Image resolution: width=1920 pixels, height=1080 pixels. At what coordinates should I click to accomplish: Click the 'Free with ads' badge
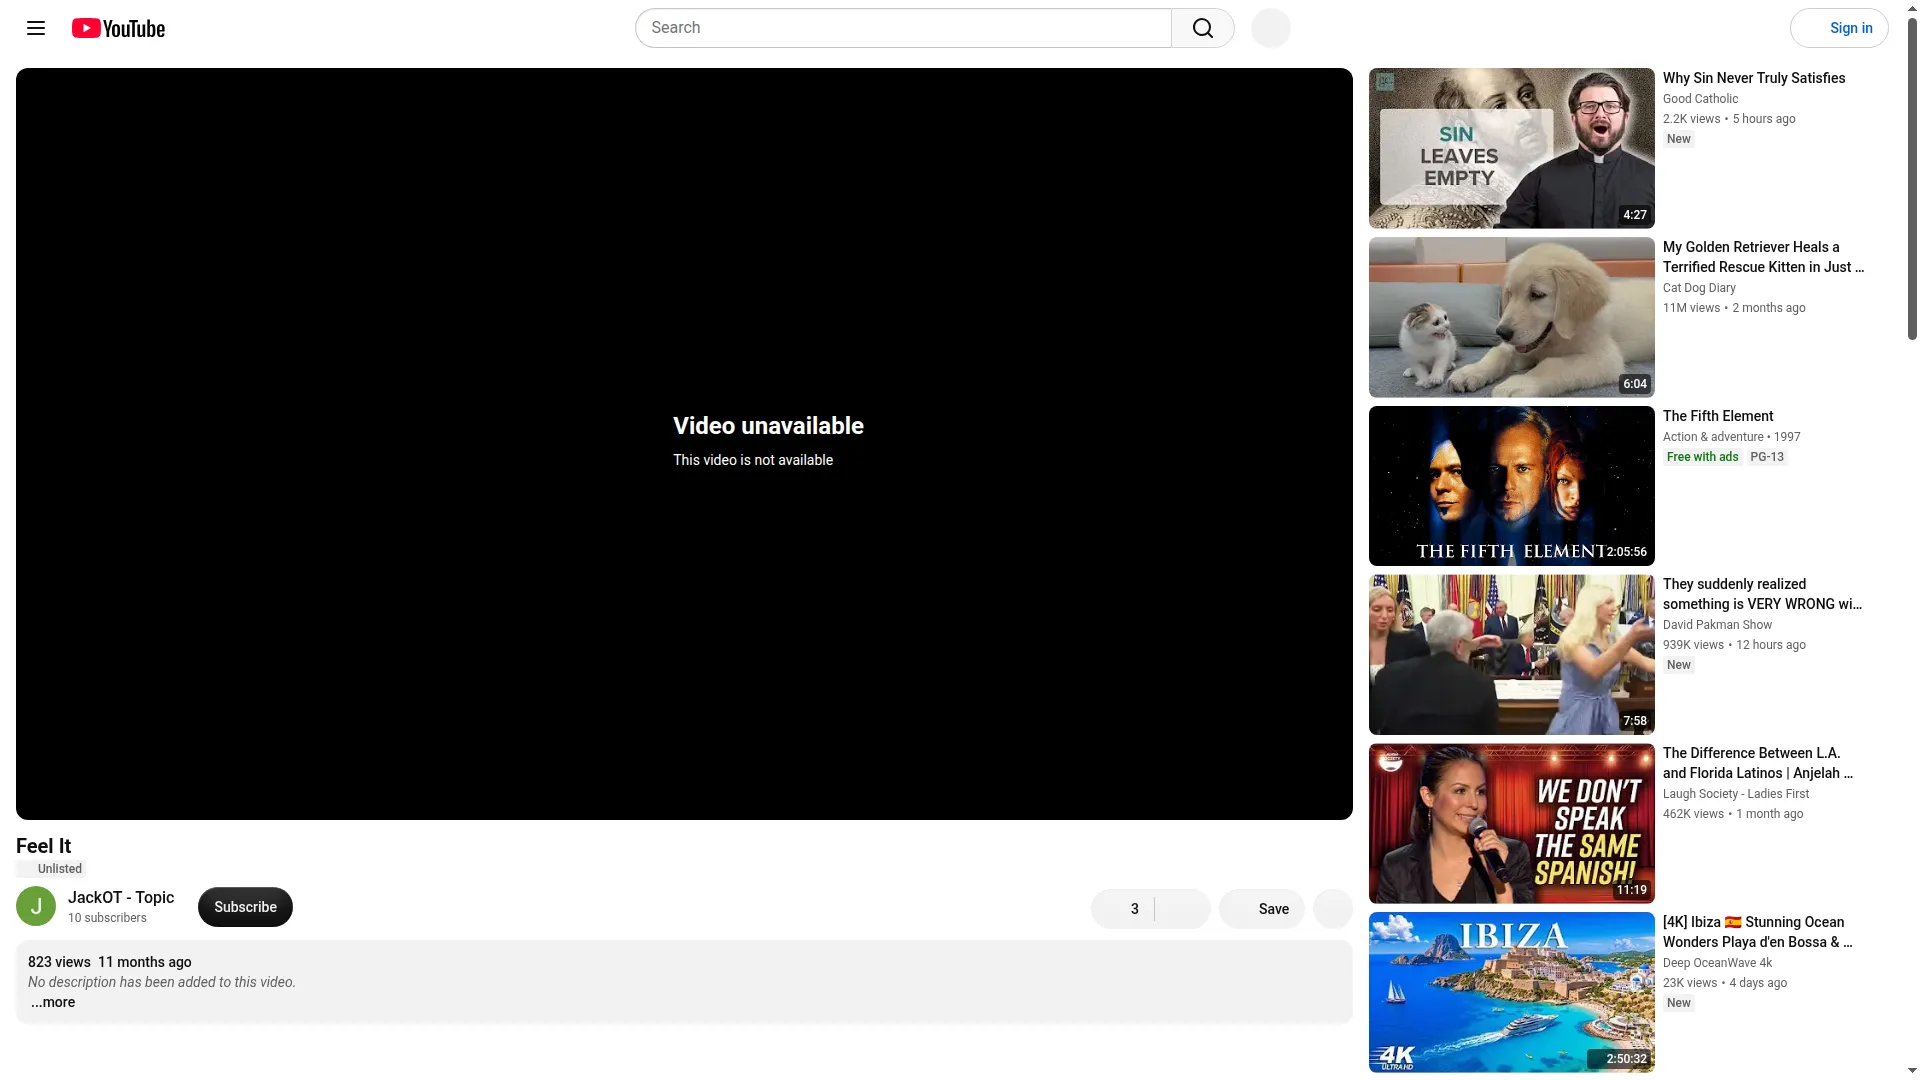click(1702, 457)
